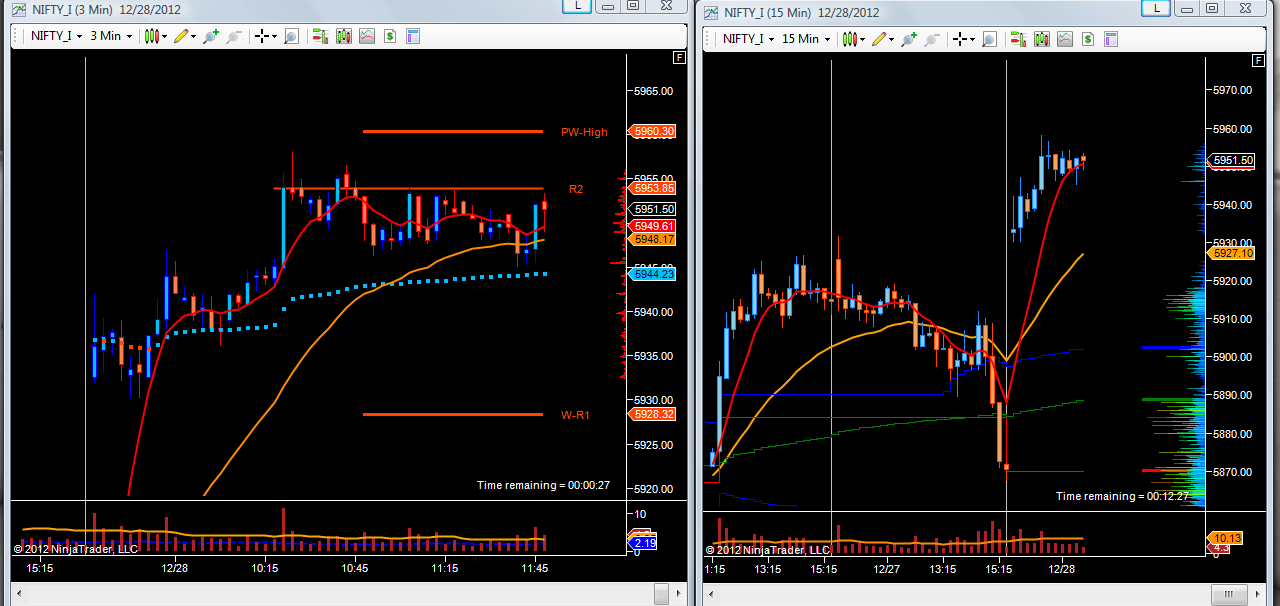Select the PW-High line label
This screenshot has width=1280, height=606.
coord(584,132)
